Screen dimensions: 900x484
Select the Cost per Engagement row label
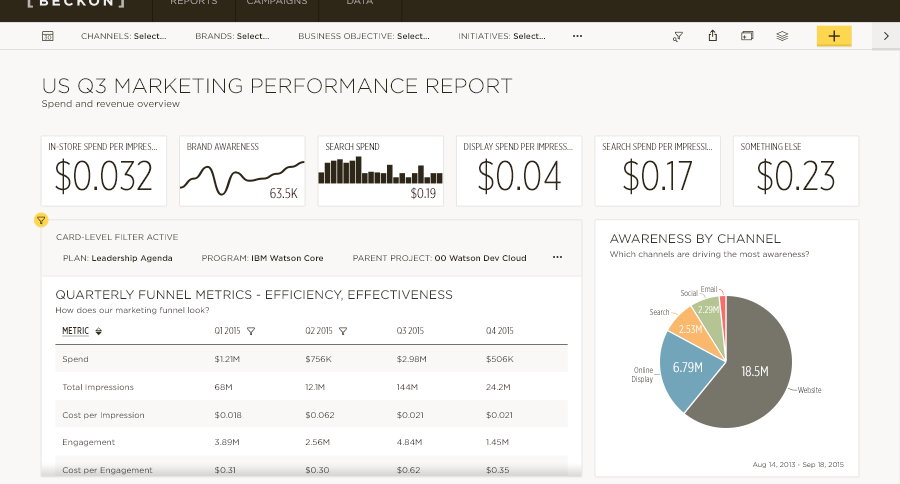coord(107,470)
